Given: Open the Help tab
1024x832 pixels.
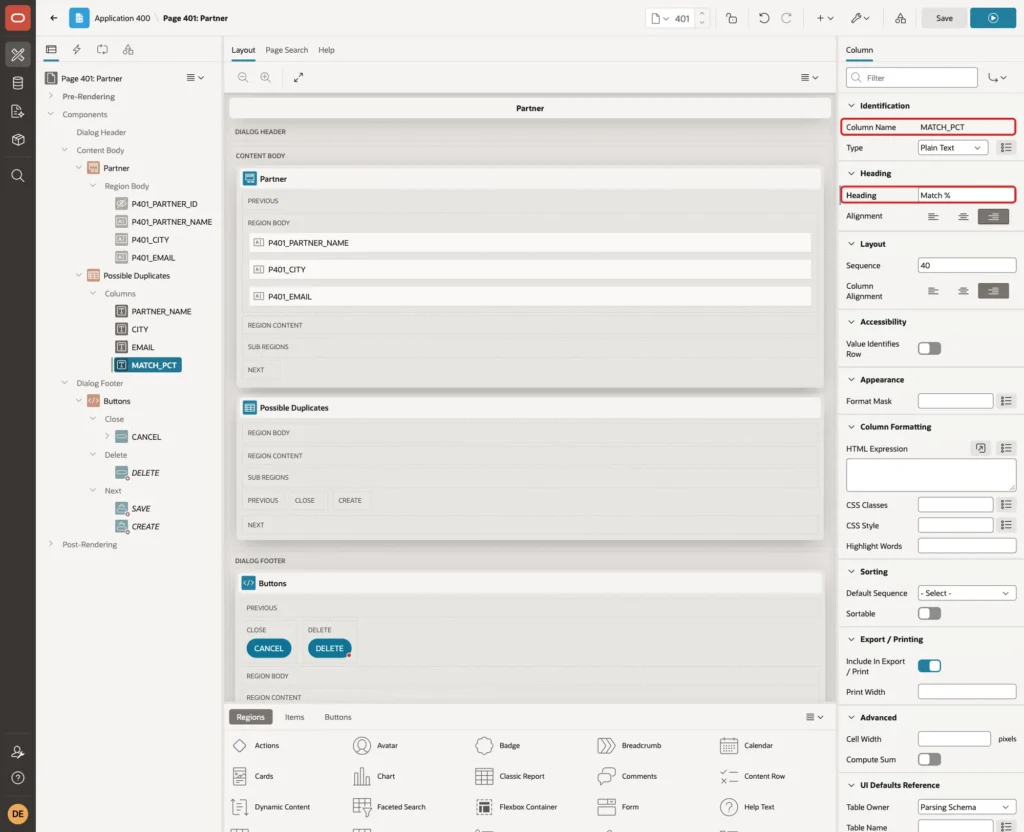Looking at the screenshot, I should pyautogui.click(x=326, y=50).
